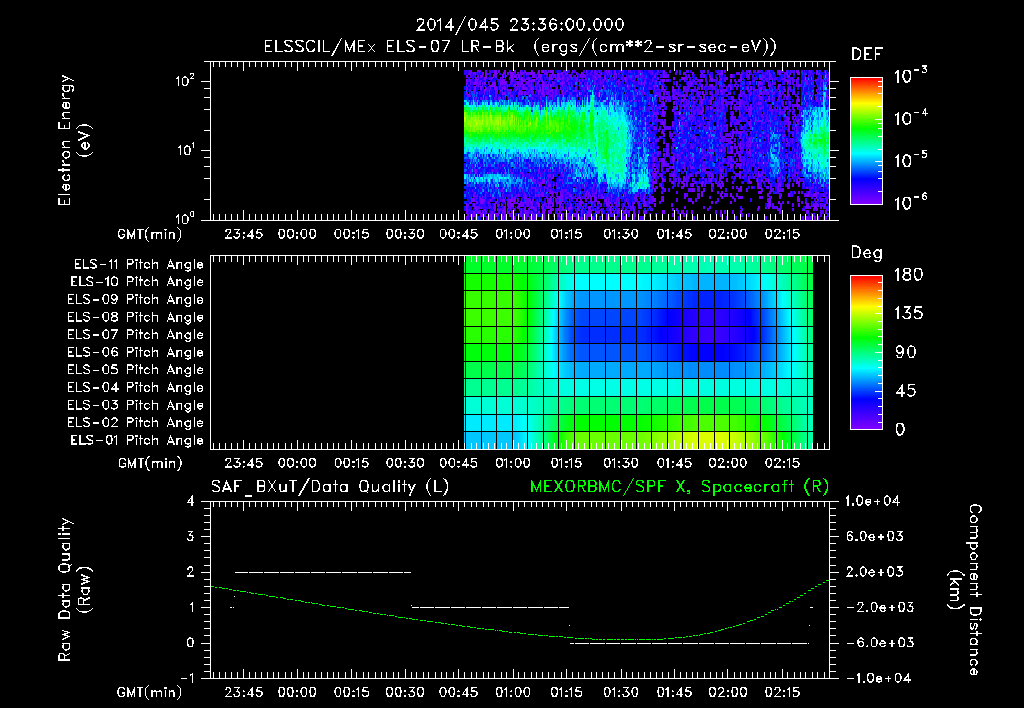
Task: Click the 10^-3 DEF scale label
Action: pyautogui.click(x=910, y=75)
